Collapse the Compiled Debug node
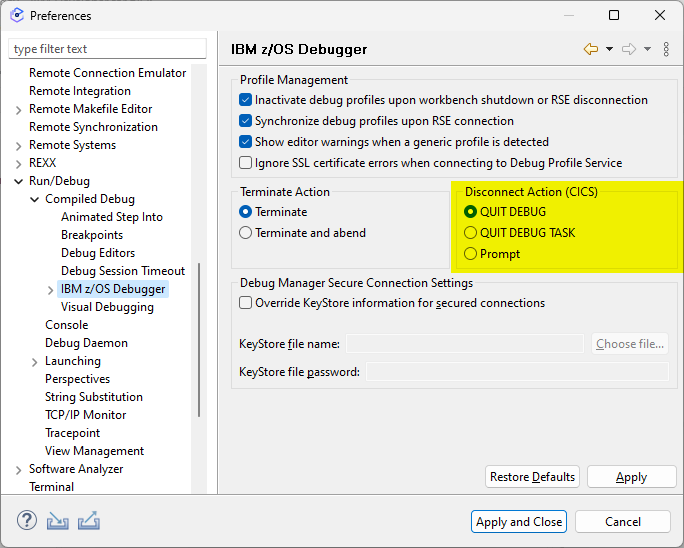This screenshot has height=548, width=684. pyautogui.click(x=34, y=199)
